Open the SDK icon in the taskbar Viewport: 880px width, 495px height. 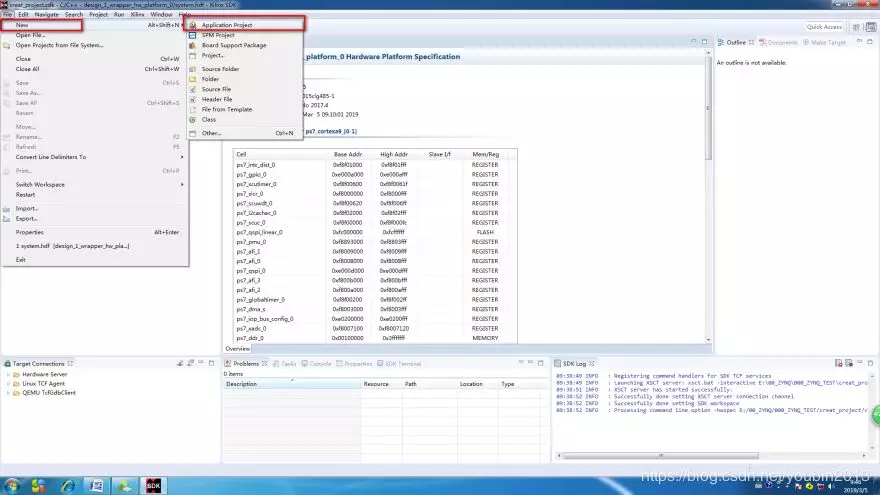[154, 485]
